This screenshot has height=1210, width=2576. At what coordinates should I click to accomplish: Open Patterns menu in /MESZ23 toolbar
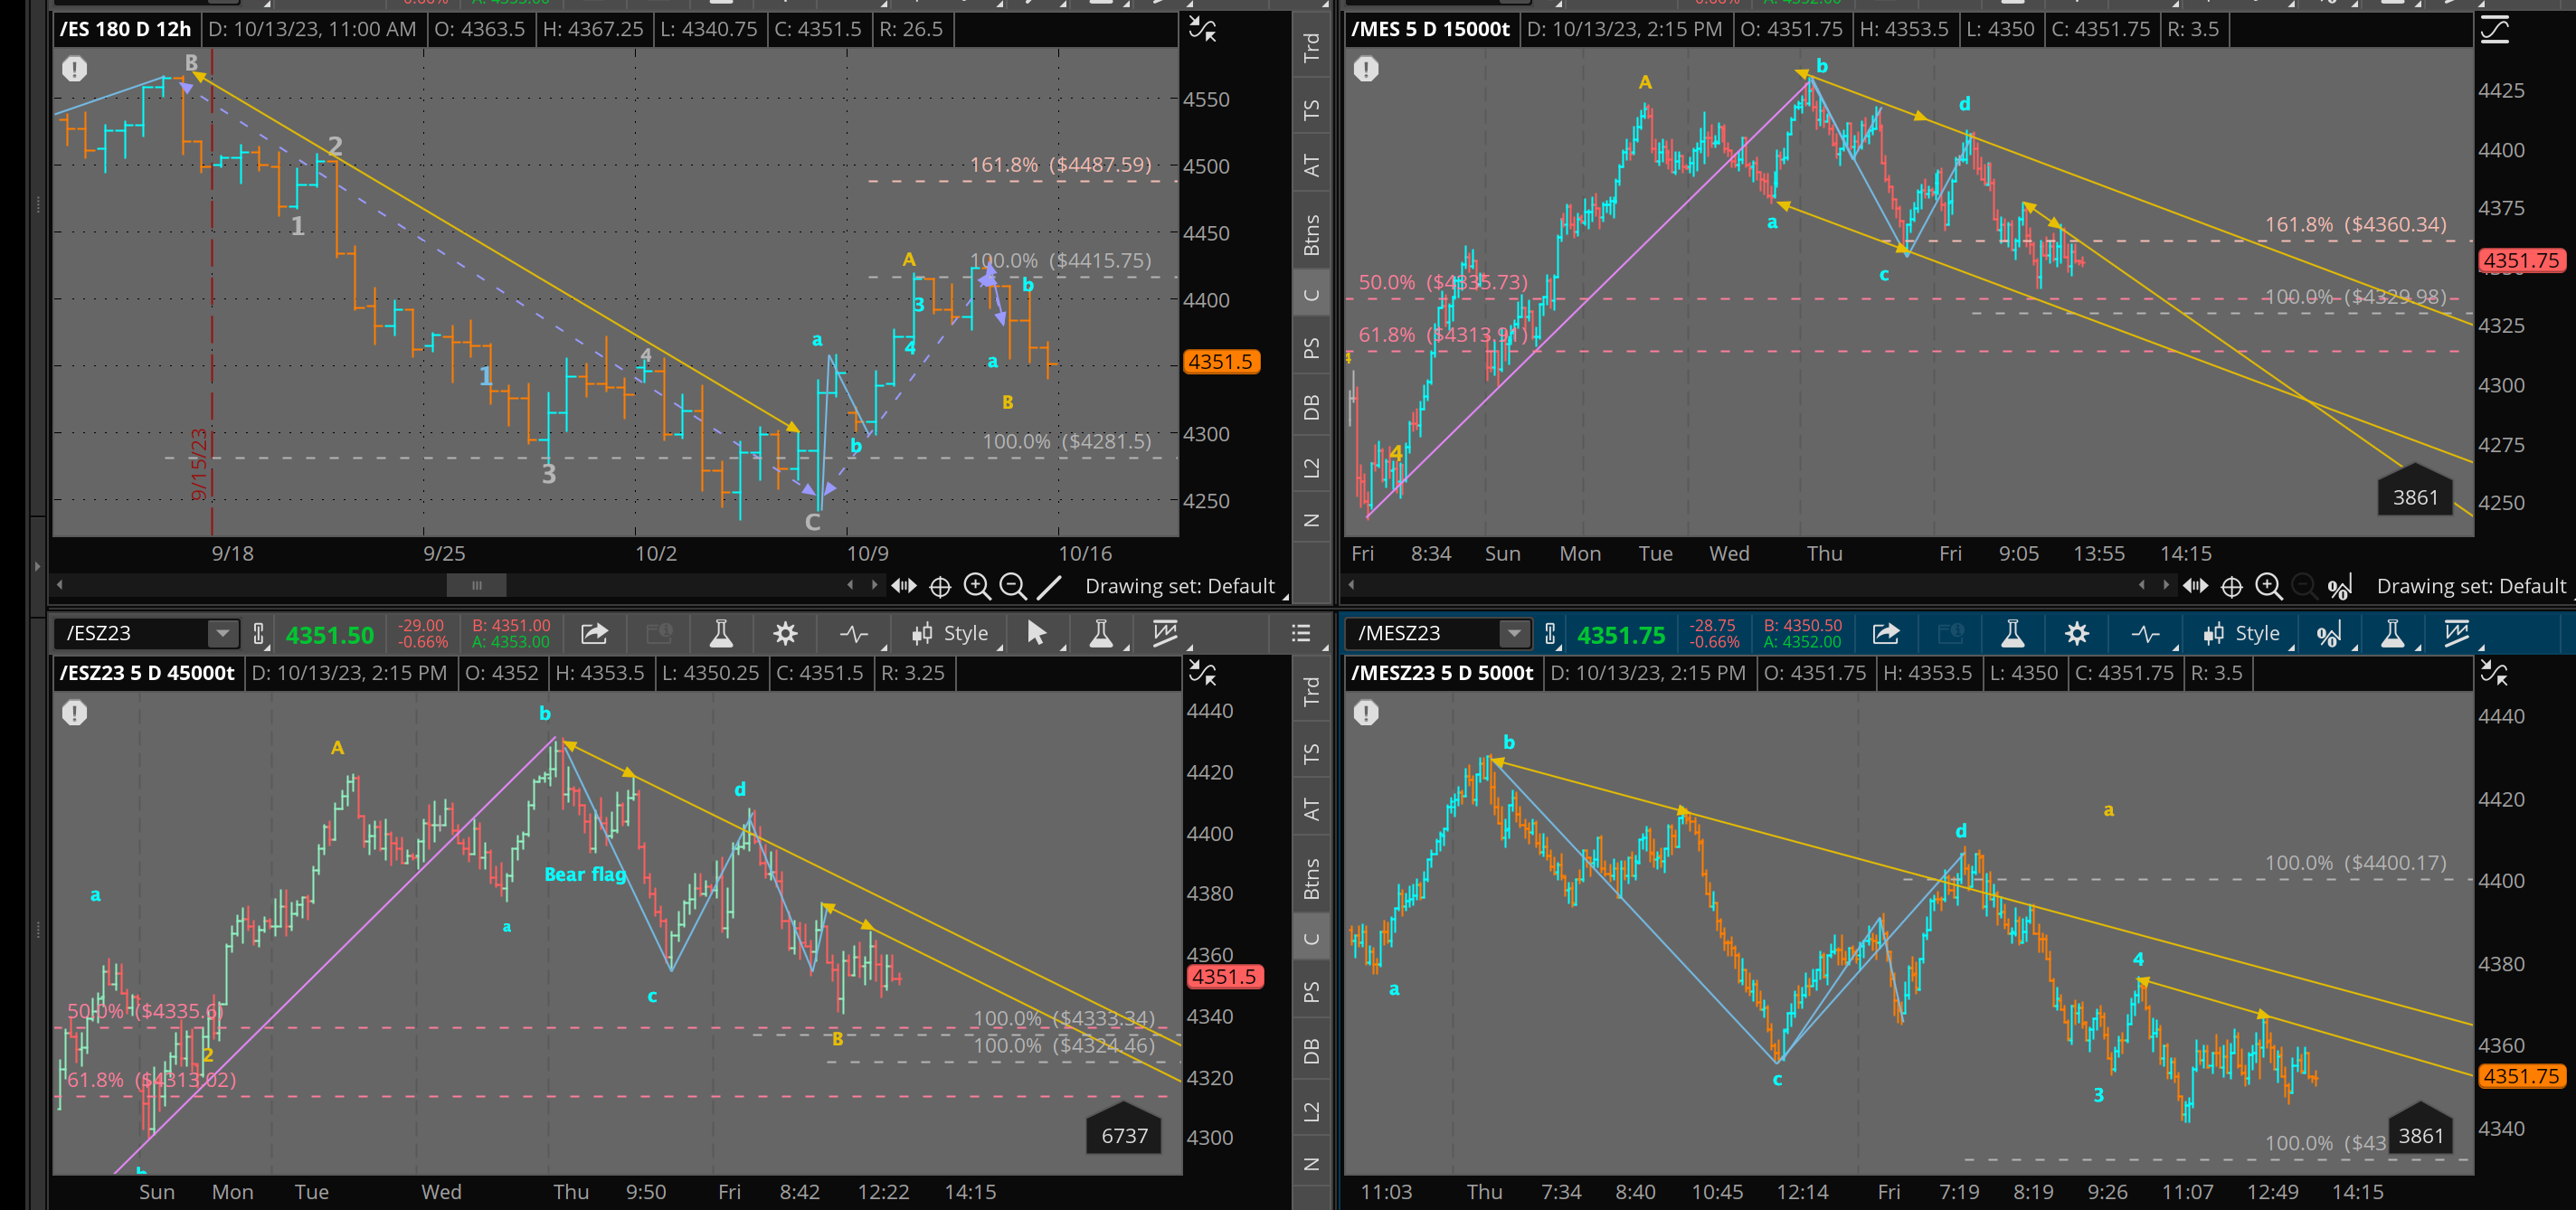coord(2456,633)
